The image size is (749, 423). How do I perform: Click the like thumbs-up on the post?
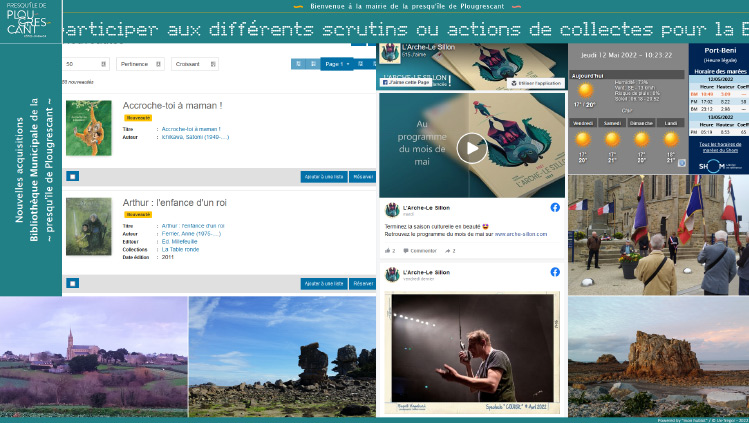coord(390,251)
